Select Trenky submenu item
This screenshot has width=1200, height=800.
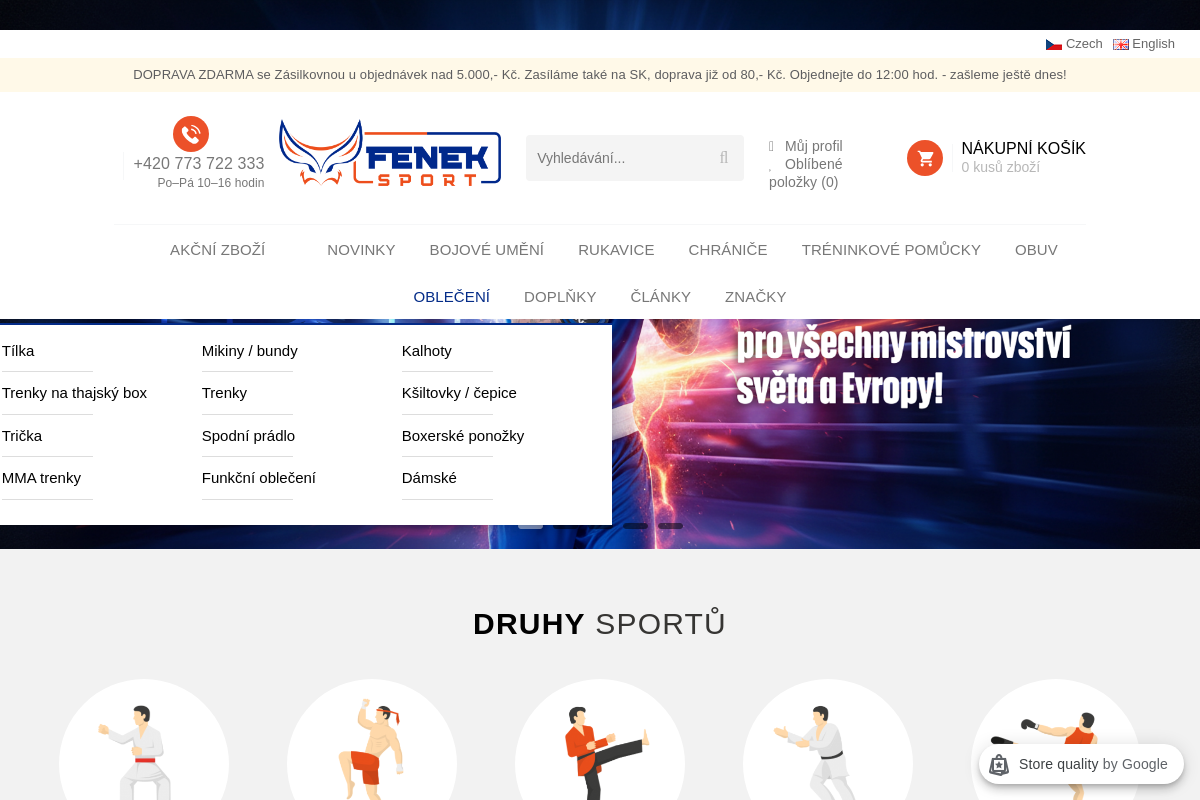(x=224, y=393)
